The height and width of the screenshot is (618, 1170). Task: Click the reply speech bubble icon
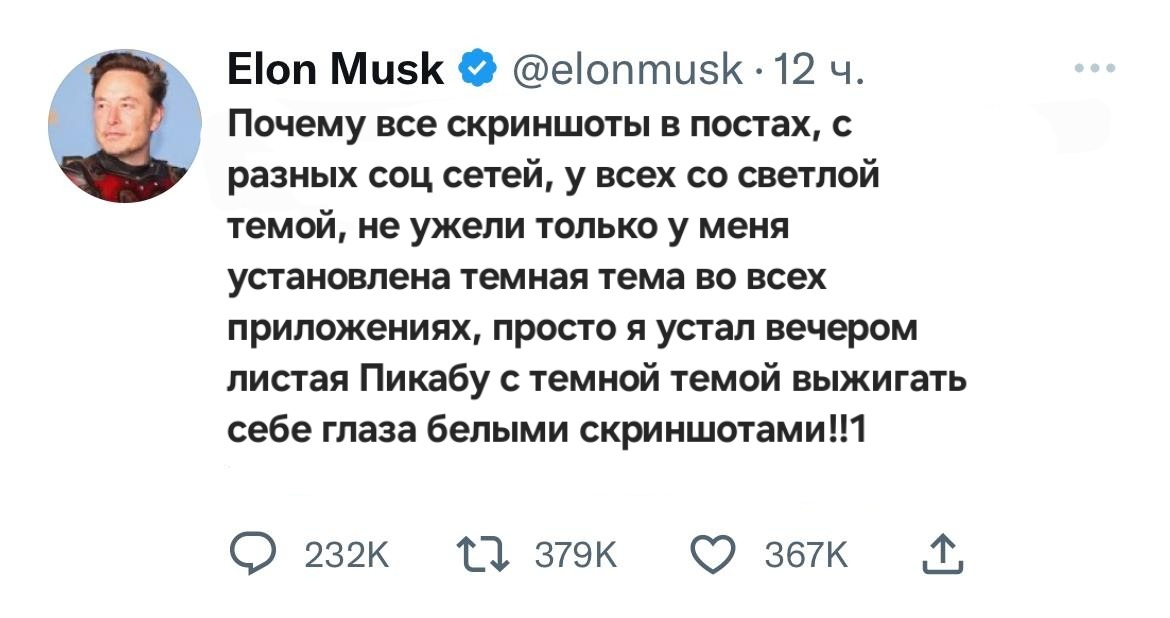[249, 551]
